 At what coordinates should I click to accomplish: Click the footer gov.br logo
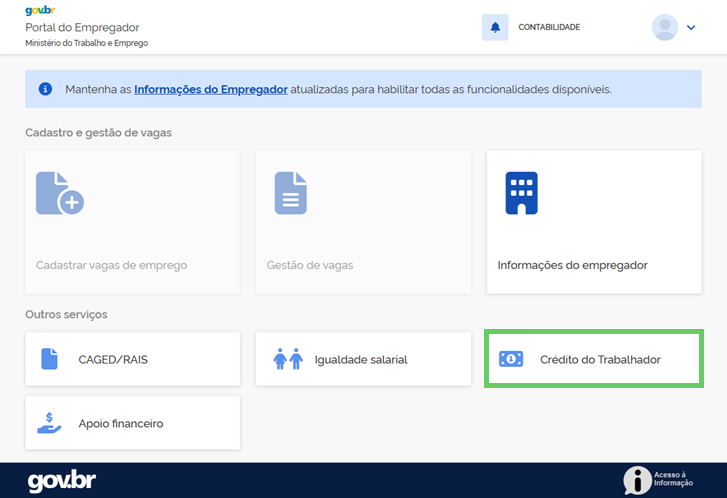62,481
